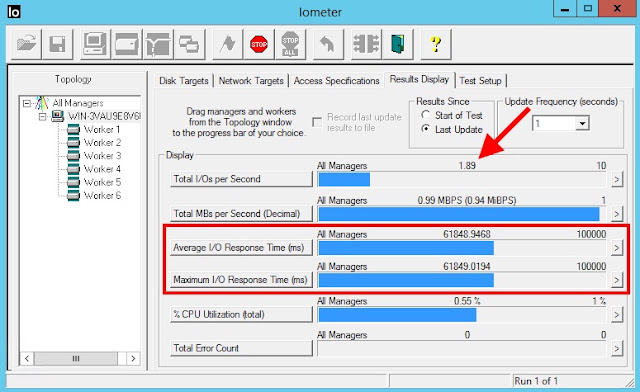Expand options arrow for Total MBs per Second
The width and height of the screenshot is (640, 392).
[617, 214]
